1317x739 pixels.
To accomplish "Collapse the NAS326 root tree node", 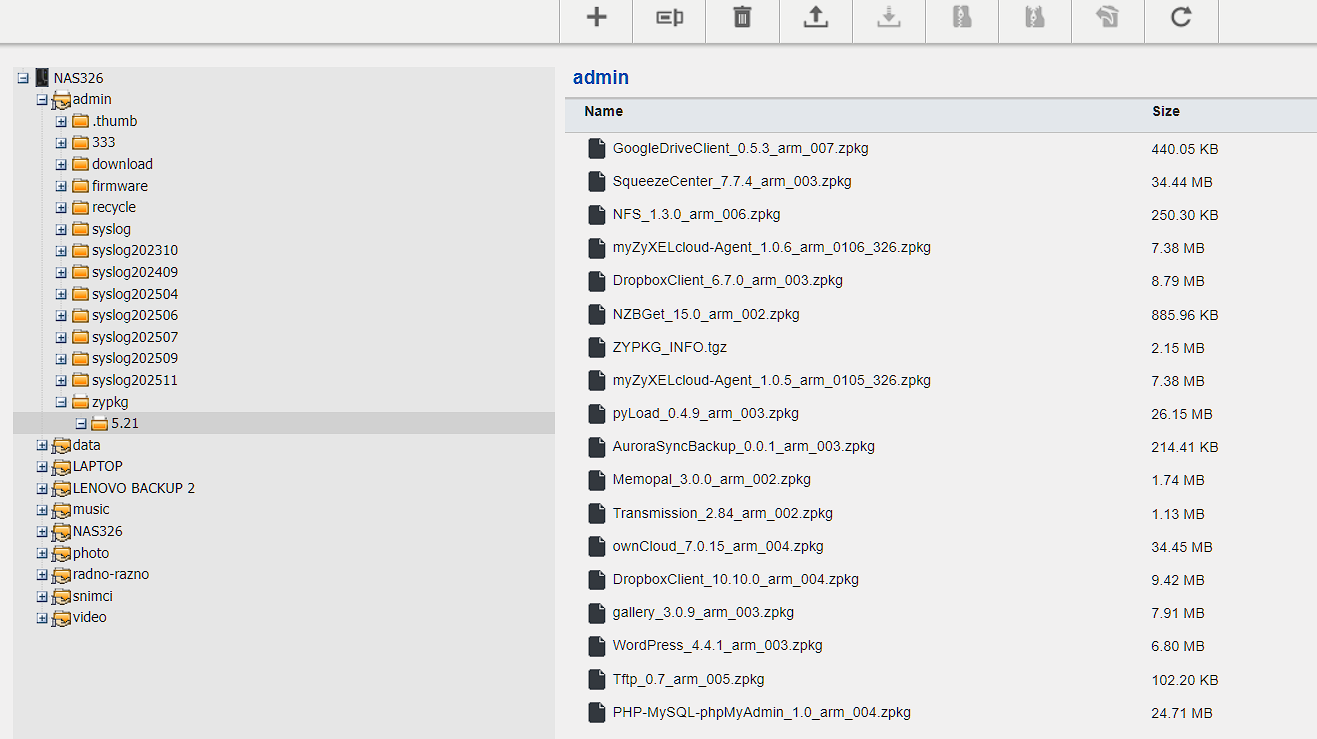I will tap(23, 78).
